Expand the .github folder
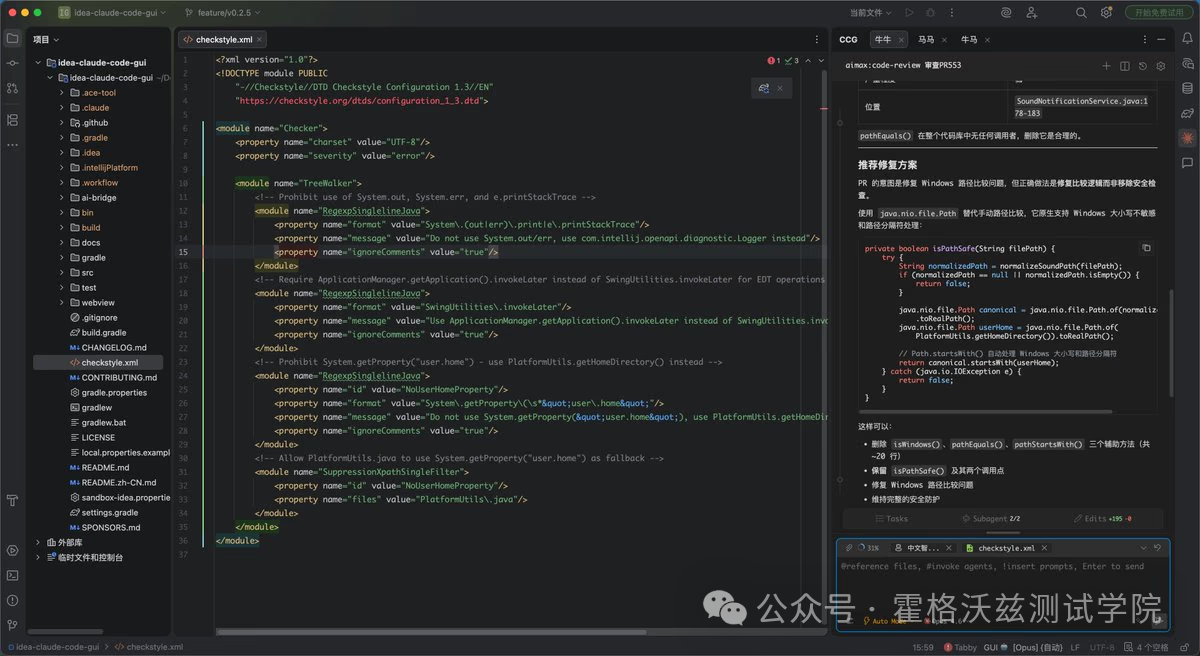The image size is (1200, 656). point(59,123)
